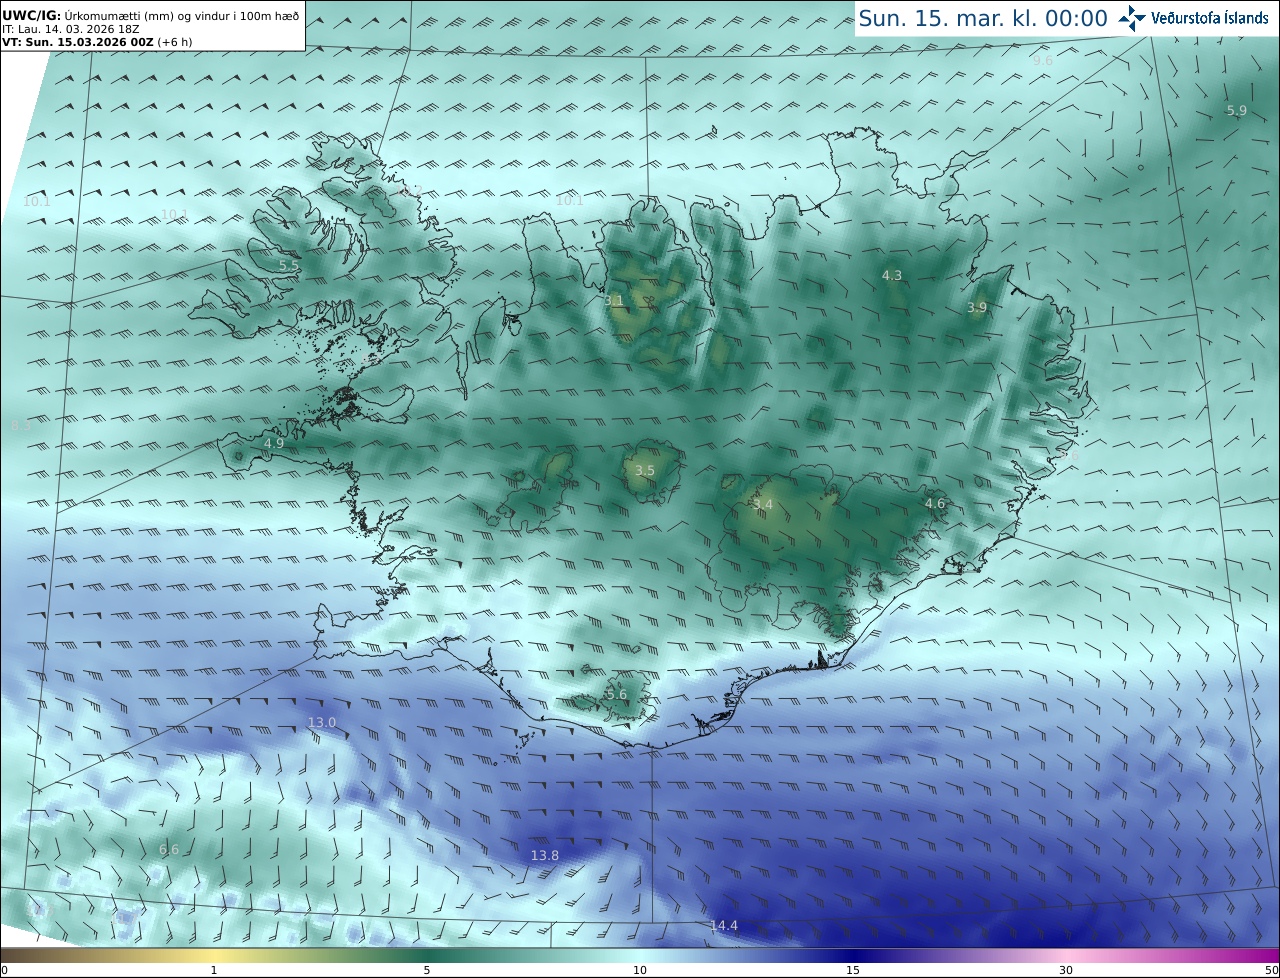Click the 4.6 value on the map

pyautogui.click(x=935, y=503)
